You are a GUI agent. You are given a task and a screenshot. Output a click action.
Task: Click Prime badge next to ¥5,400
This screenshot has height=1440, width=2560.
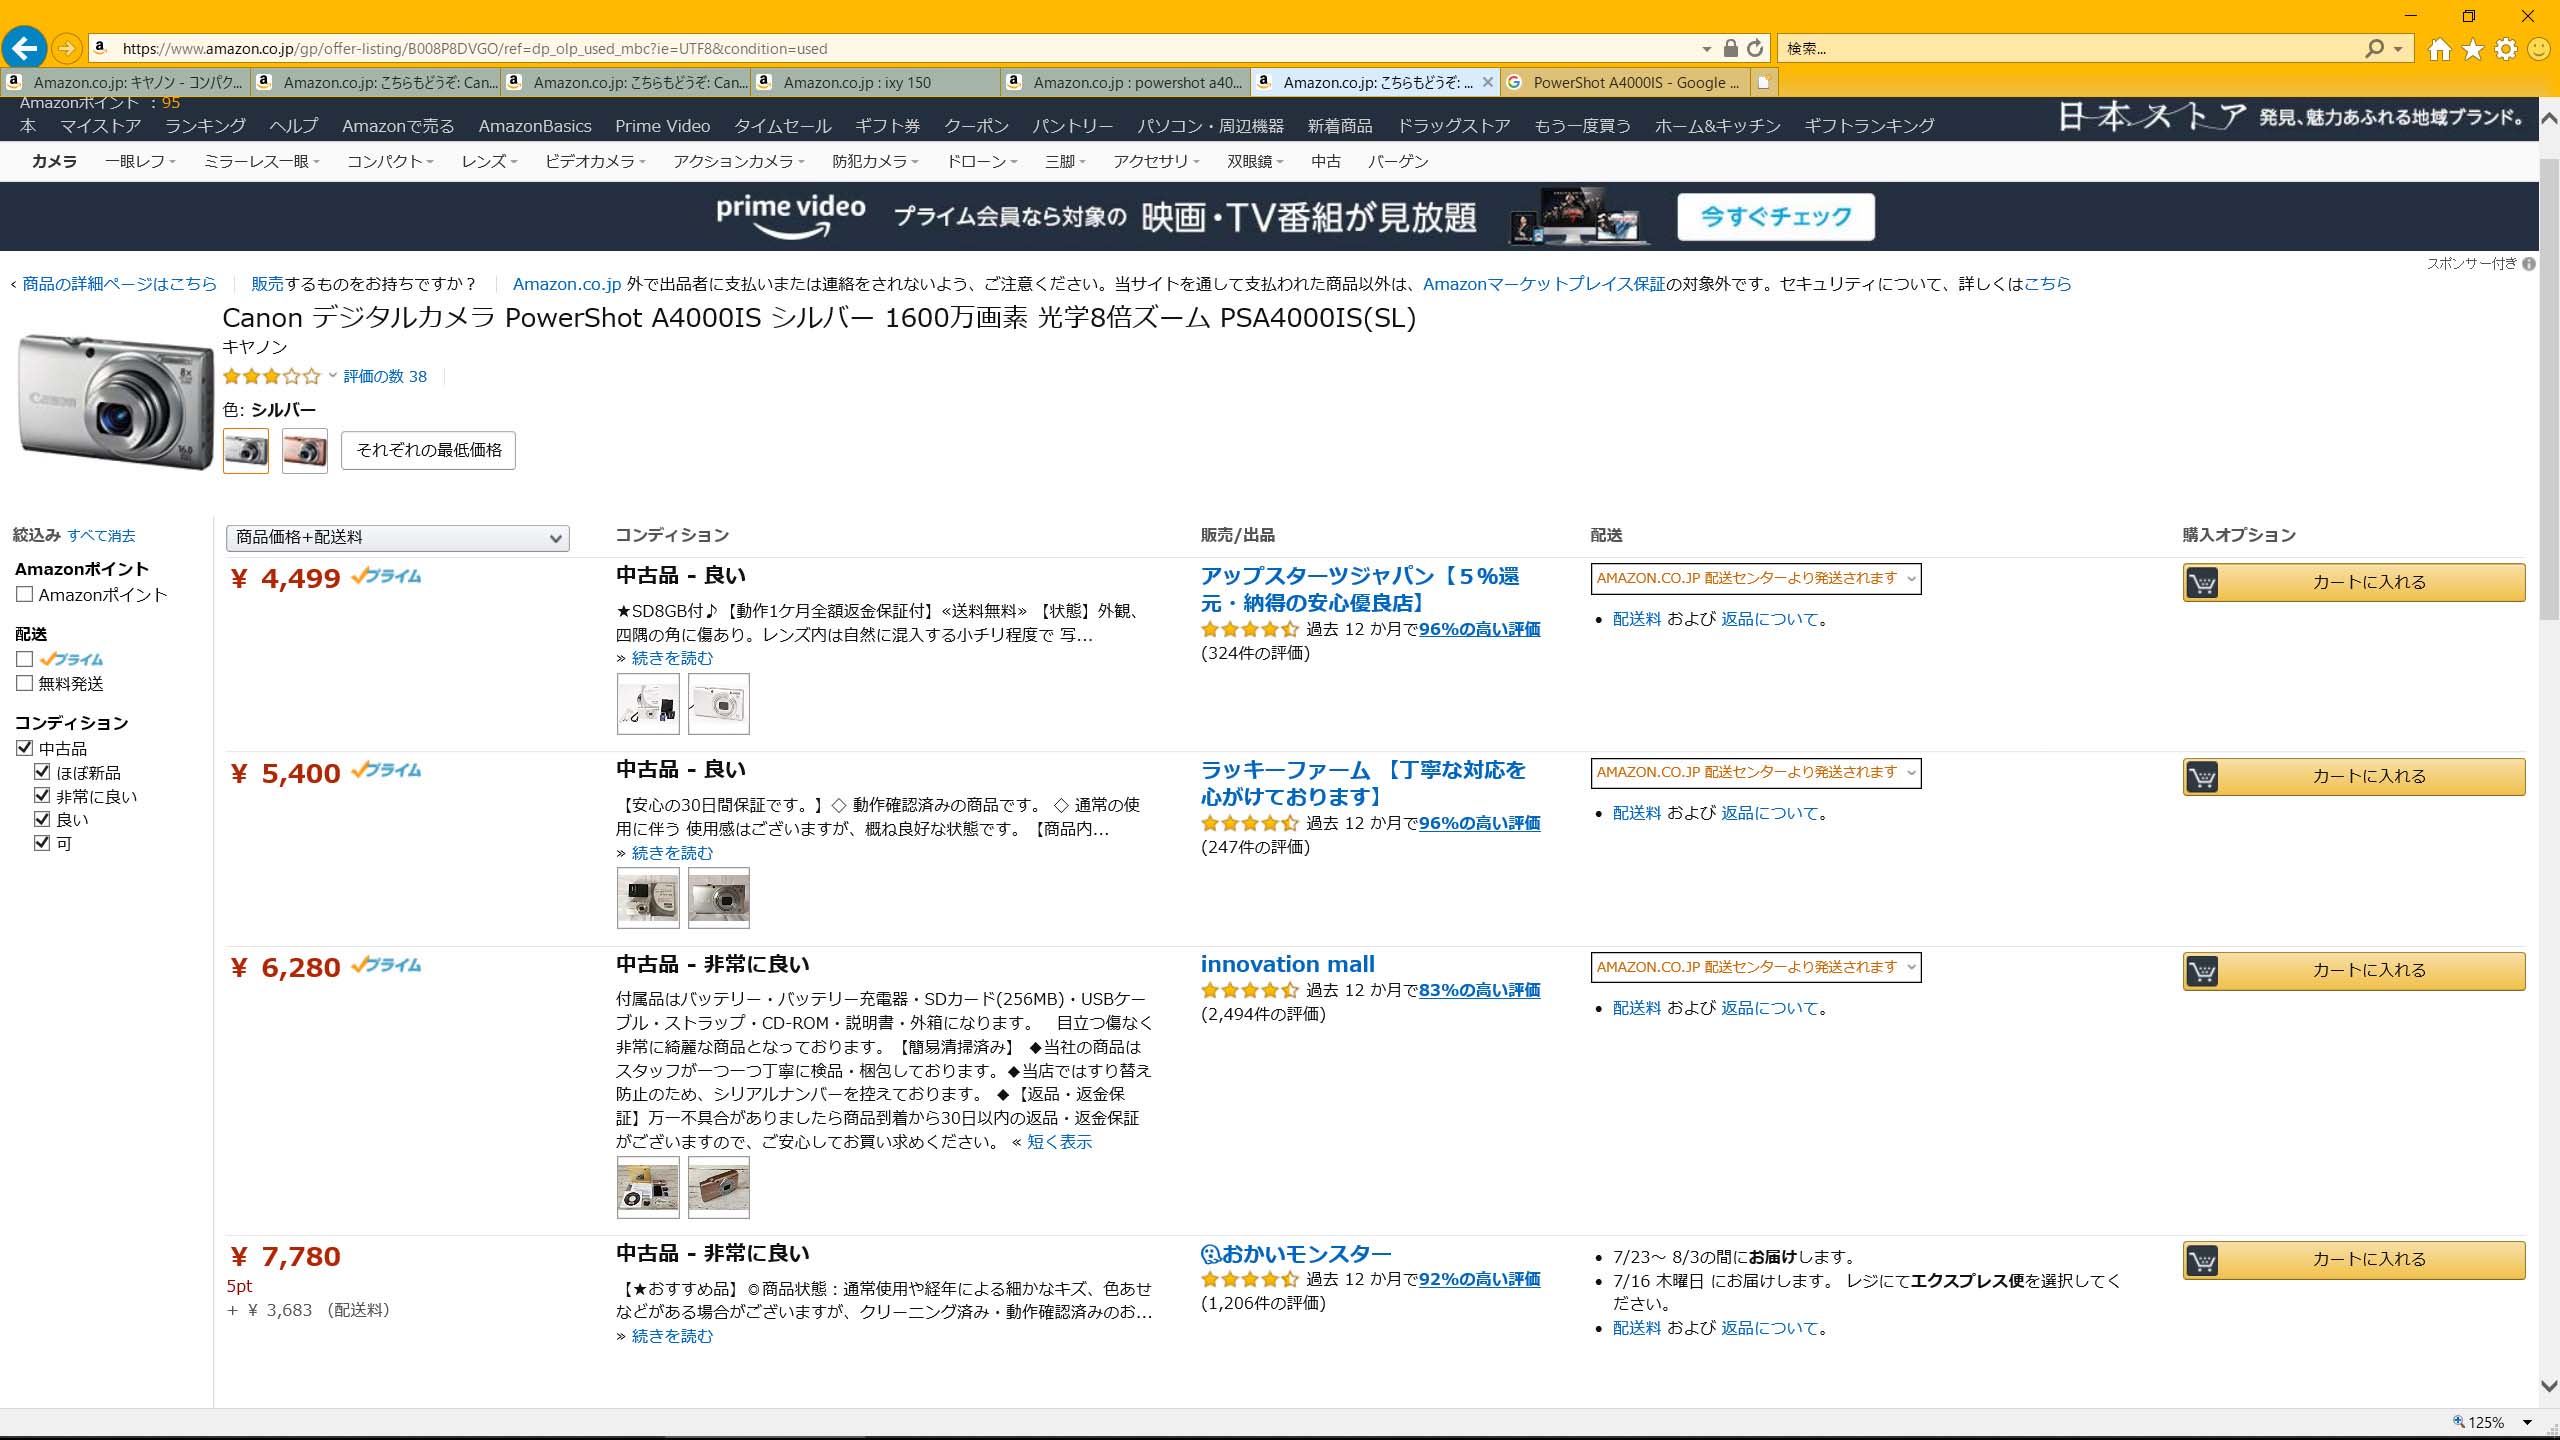(386, 770)
